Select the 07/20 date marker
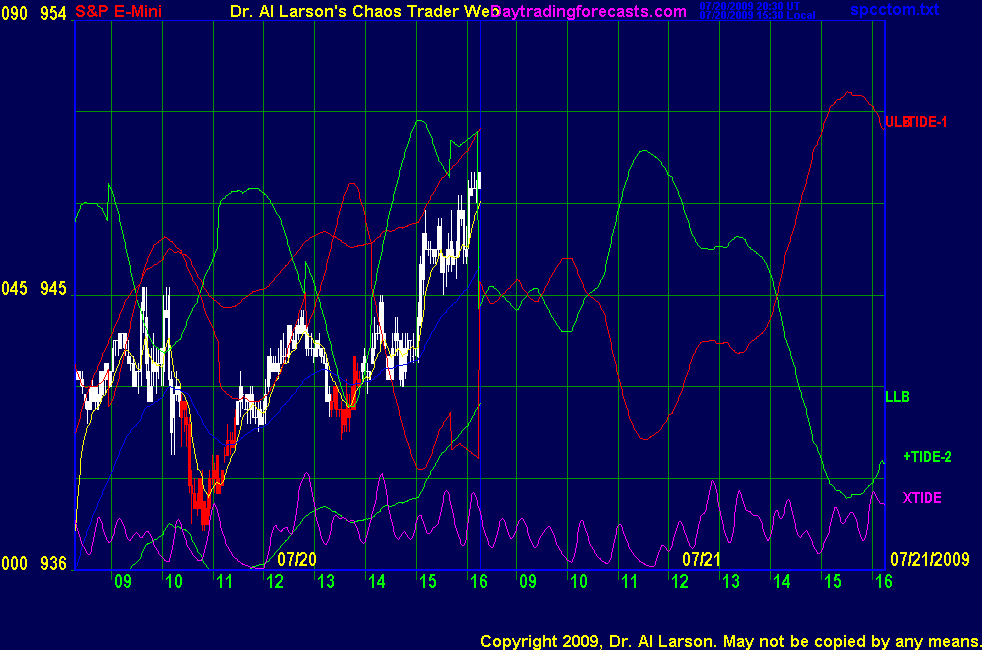 (x=296, y=559)
